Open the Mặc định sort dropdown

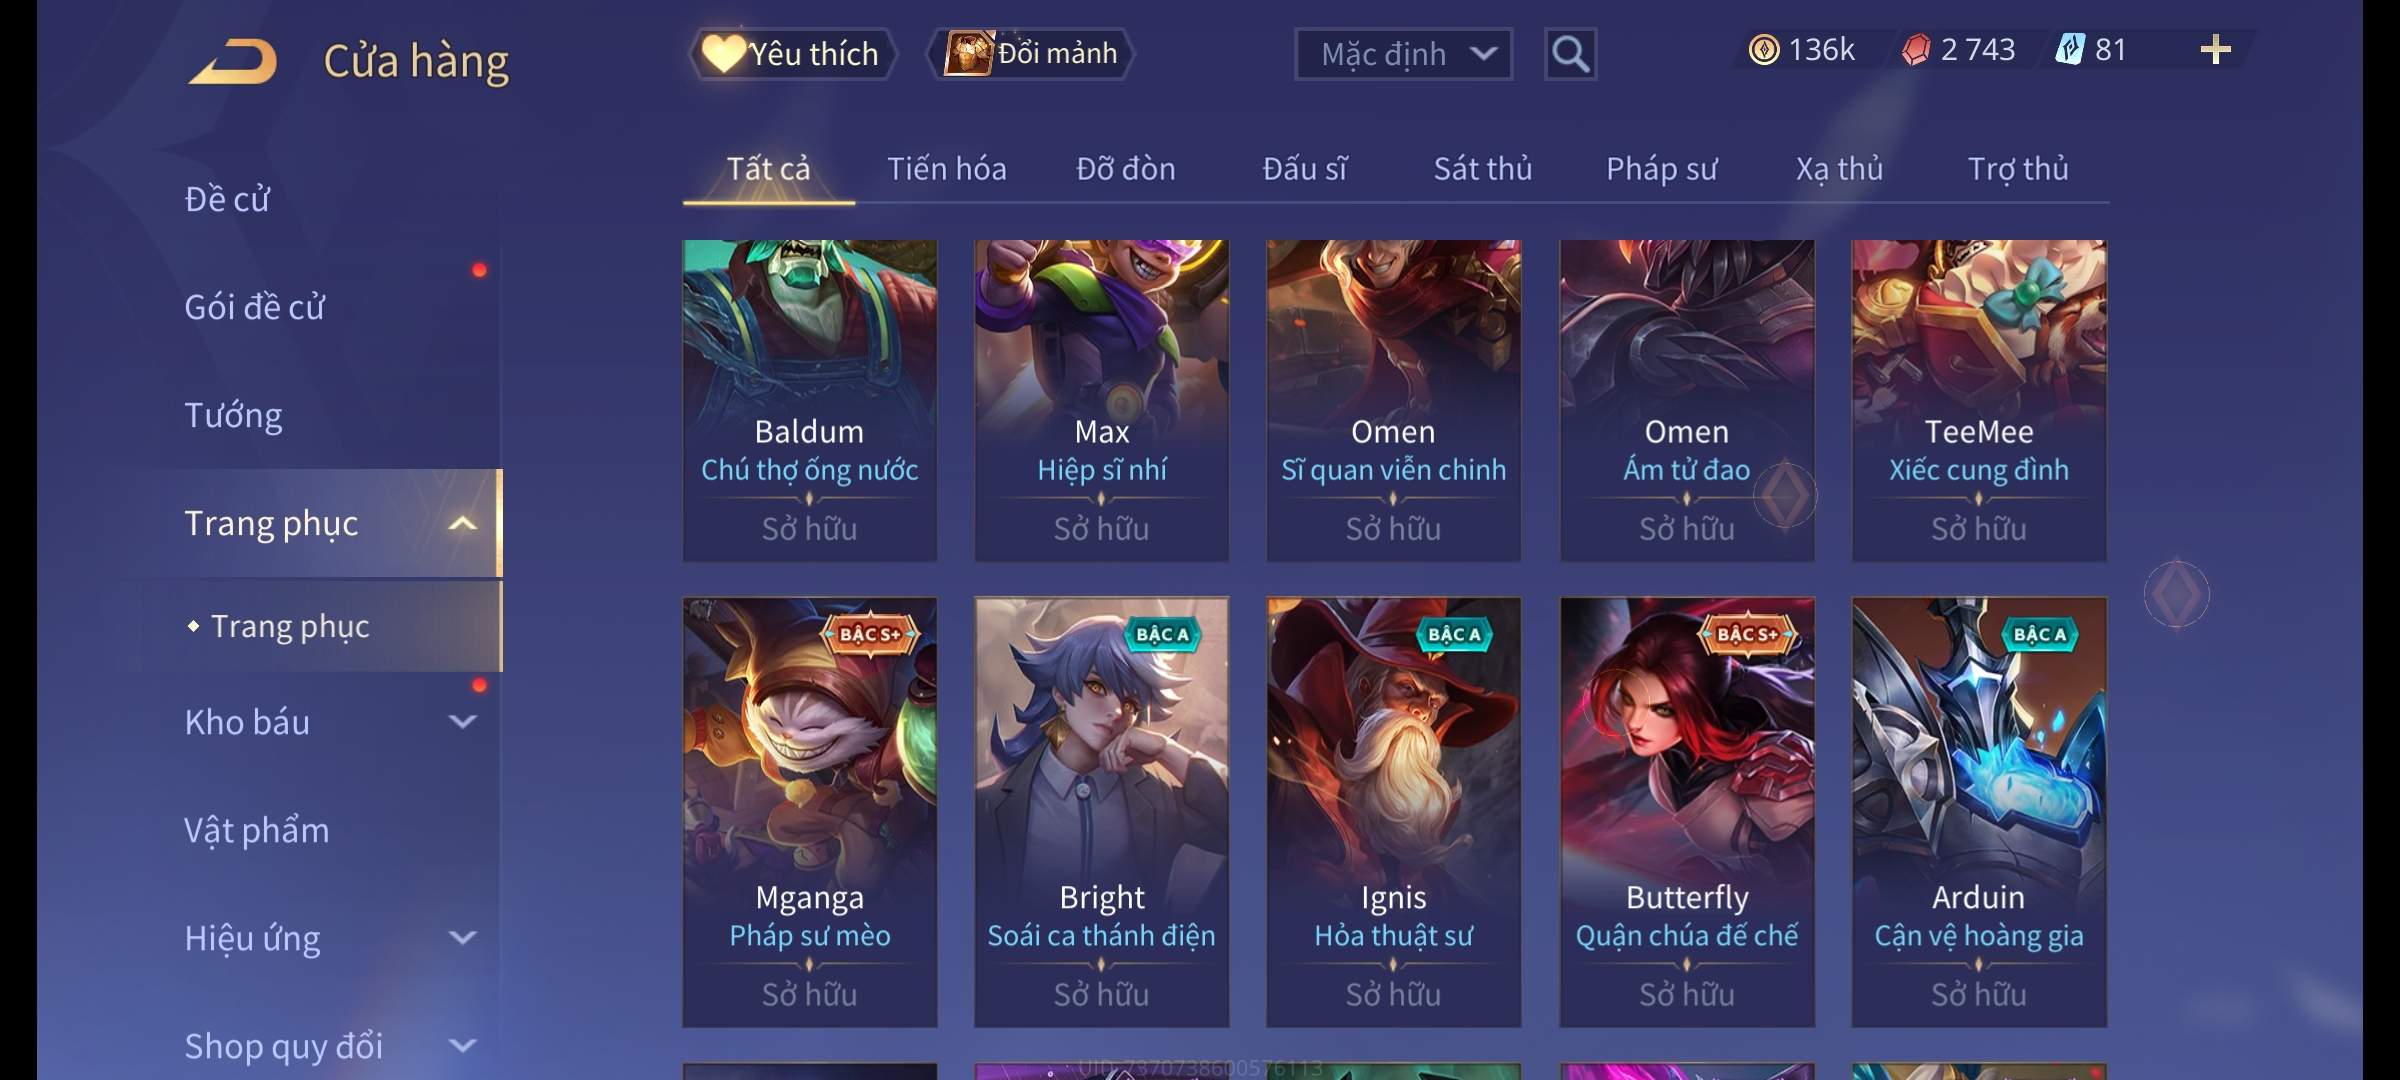click(x=1403, y=54)
